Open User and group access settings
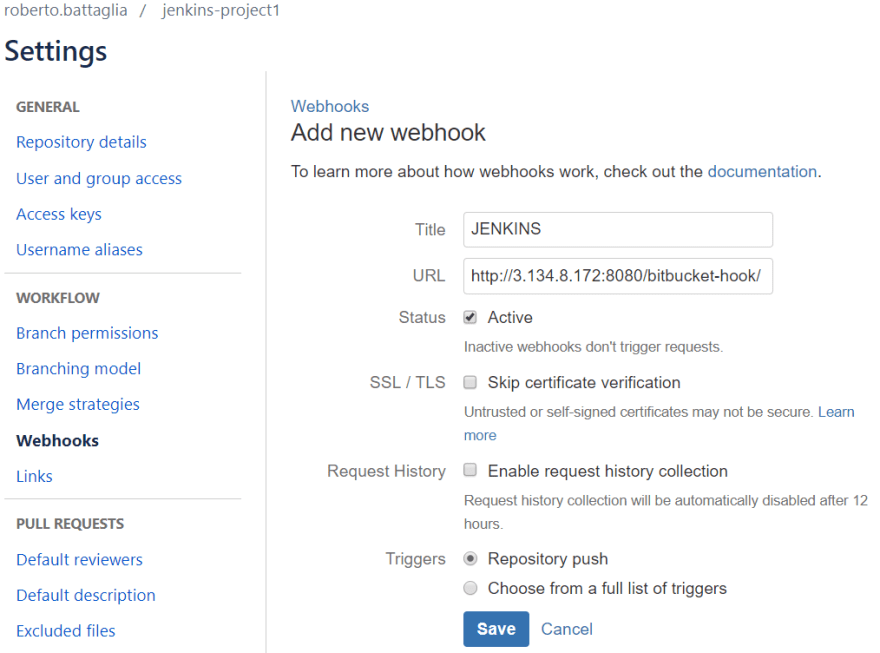 click(98, 178)
